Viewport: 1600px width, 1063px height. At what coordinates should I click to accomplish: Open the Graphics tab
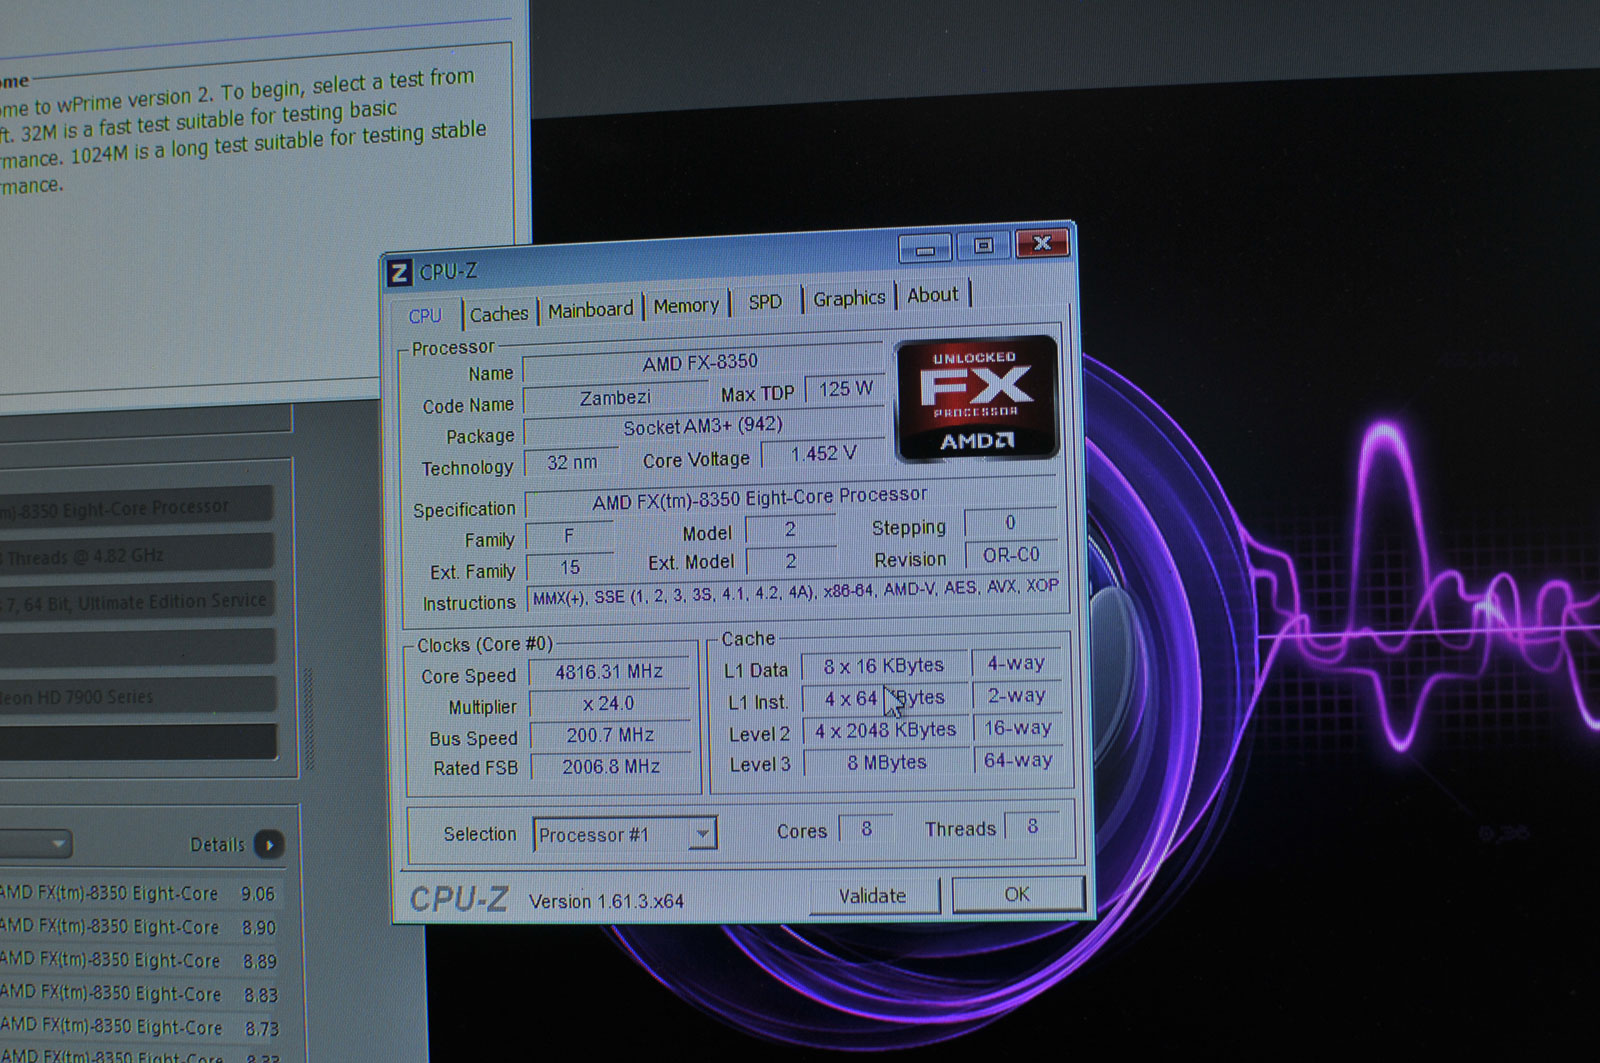(x=848, y=297)
